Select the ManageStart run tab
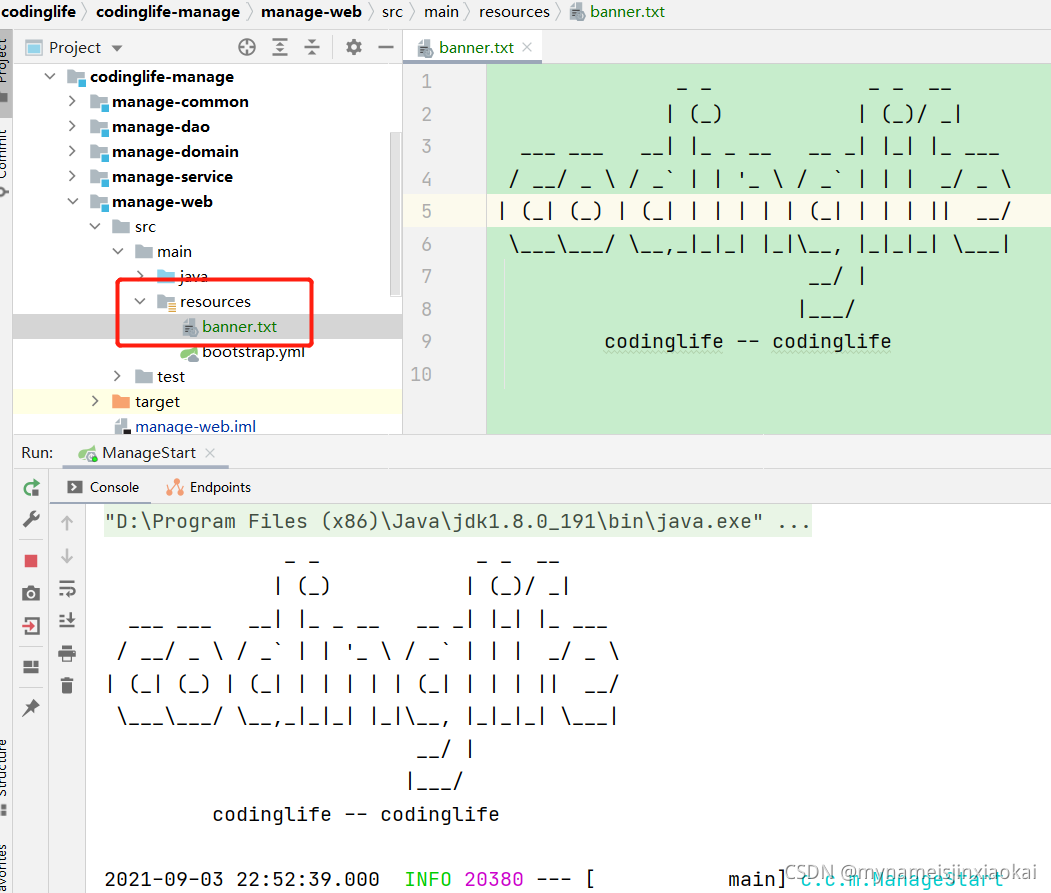Viewport: 1051px width, 893px height. click(x=149, y=453)
